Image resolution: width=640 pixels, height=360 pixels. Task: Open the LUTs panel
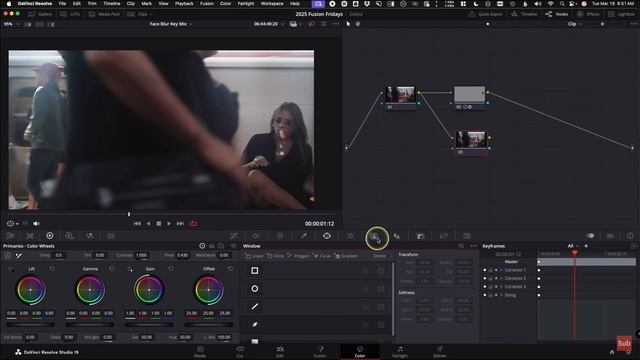coord(70,14)
